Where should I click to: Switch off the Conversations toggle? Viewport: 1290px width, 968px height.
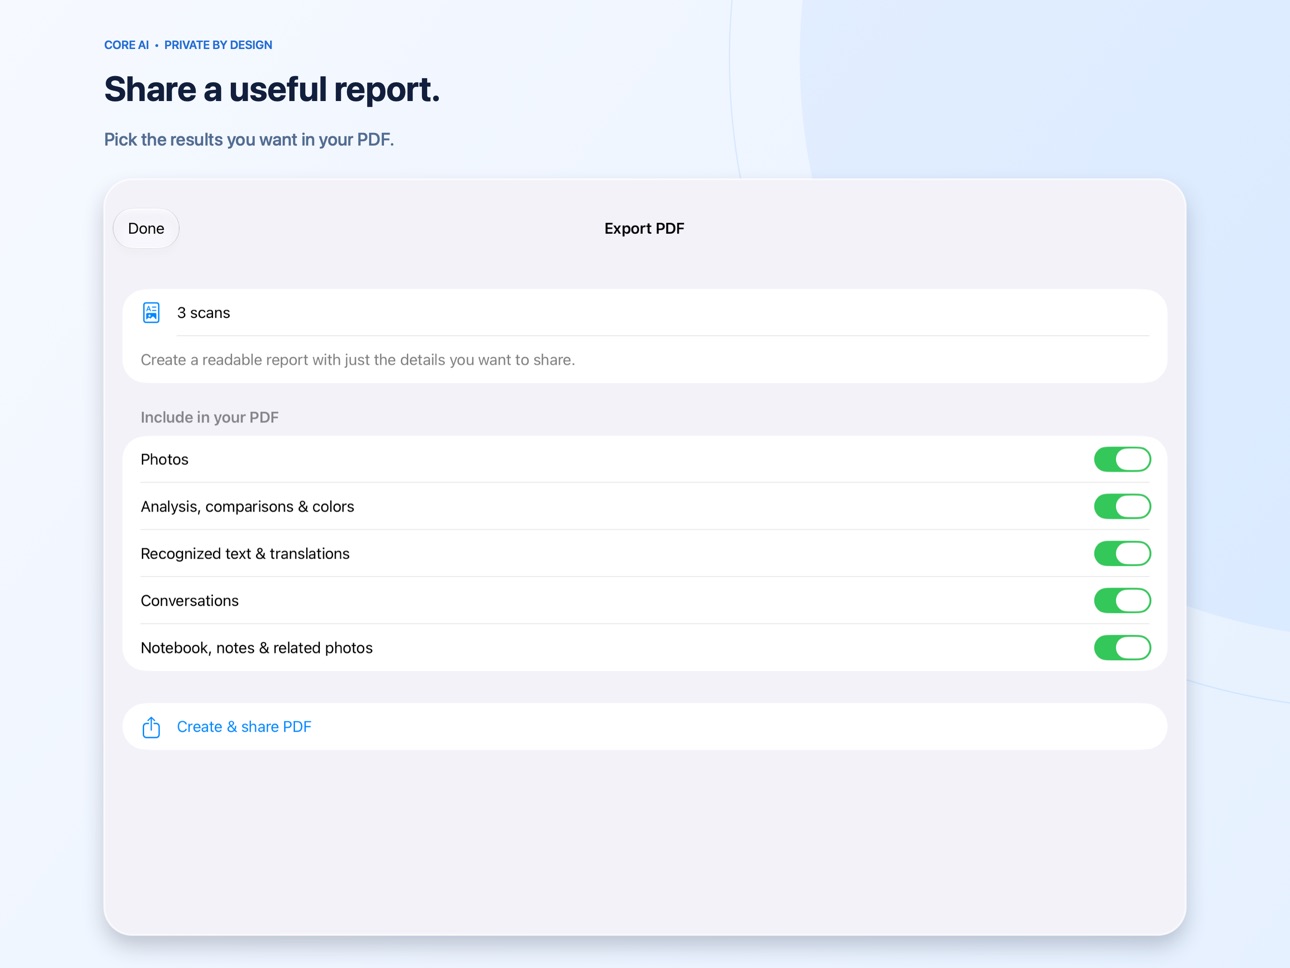click(x=1122, y=601)
